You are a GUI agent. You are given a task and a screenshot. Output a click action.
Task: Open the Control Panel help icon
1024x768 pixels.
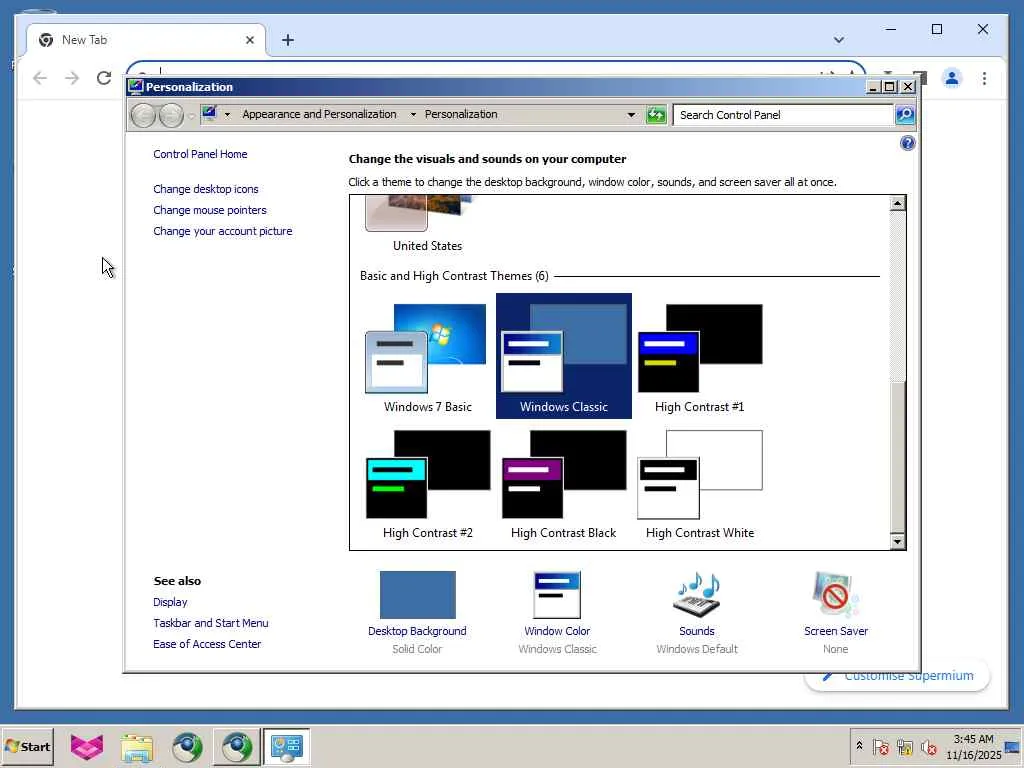coord(907,143)
